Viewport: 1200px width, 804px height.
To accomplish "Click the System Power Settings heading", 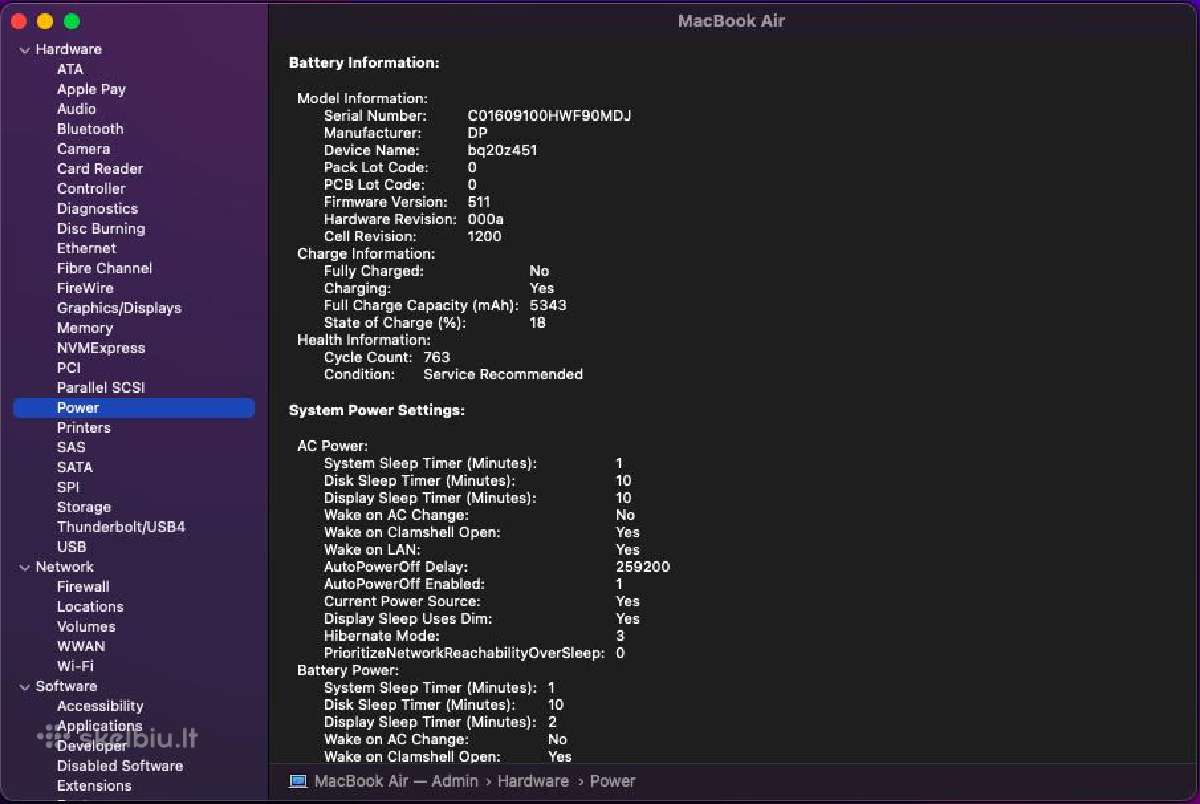I will pos(377,410).
